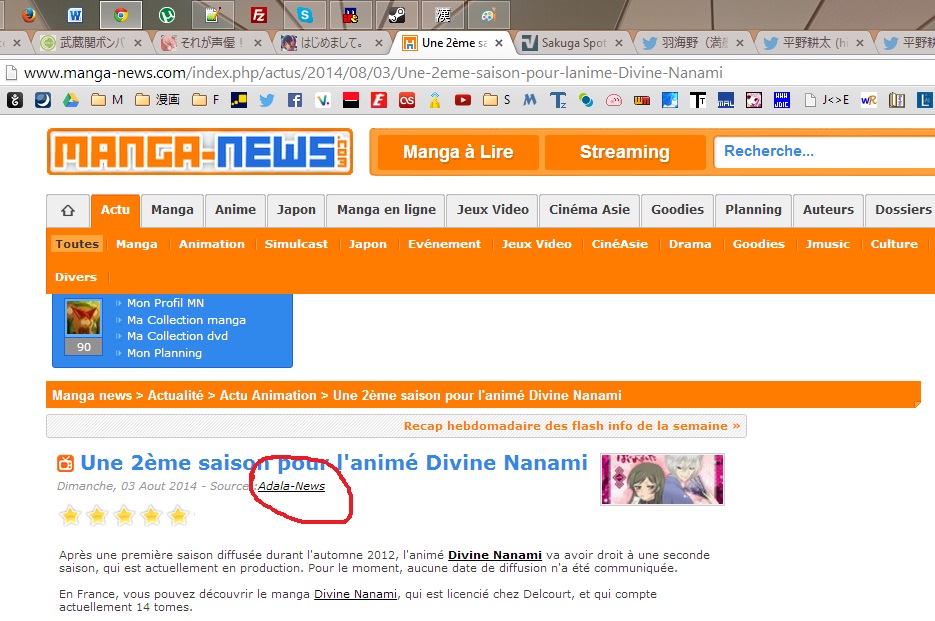The width and height of the screenshot is (935, 621).
Task: Go to the site home via house icon
Action: (x=68, y=211)
